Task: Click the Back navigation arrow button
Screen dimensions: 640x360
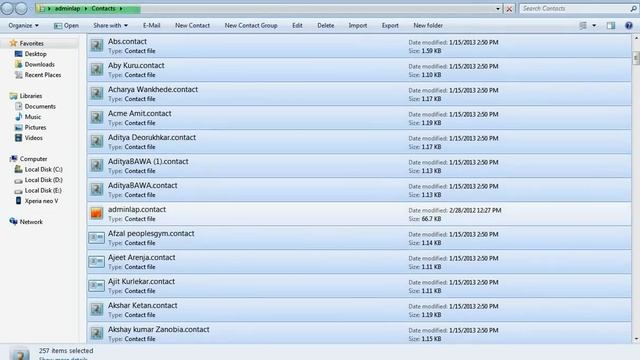Action: pyautogui.click(x=7, y=8)
